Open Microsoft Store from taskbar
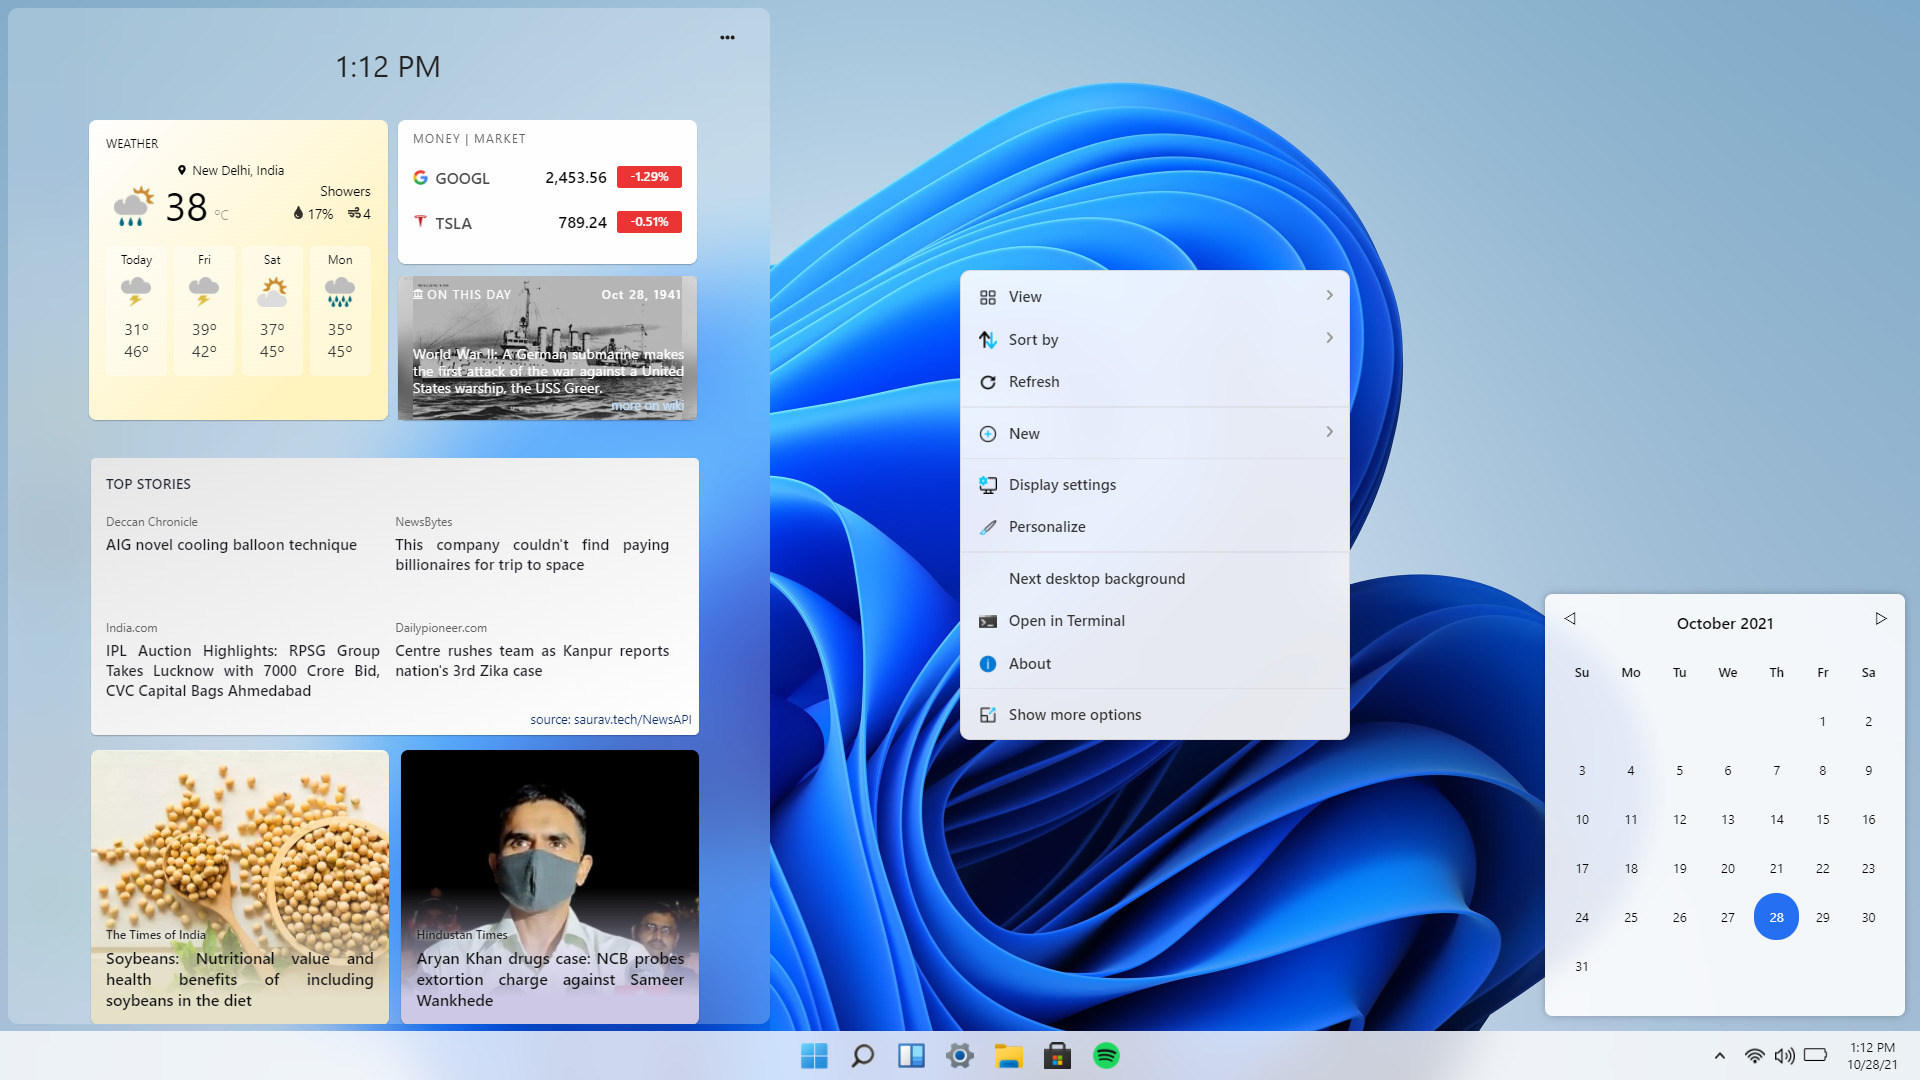Viewport: 1920px width, 1080px height. pos(1057,1056)
